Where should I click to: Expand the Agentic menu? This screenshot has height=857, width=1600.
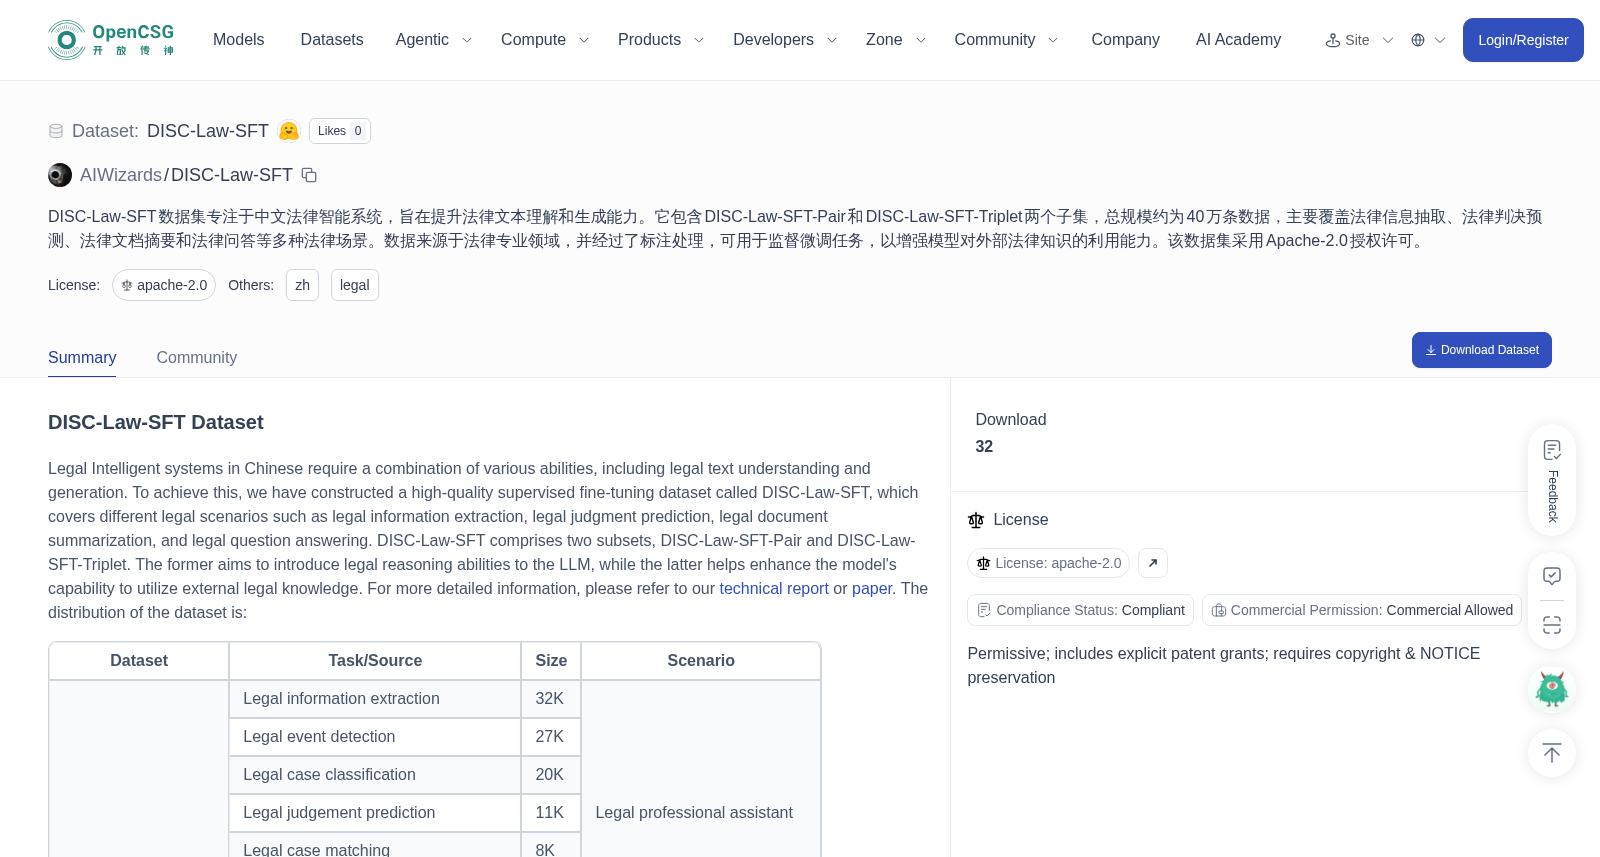434,40
